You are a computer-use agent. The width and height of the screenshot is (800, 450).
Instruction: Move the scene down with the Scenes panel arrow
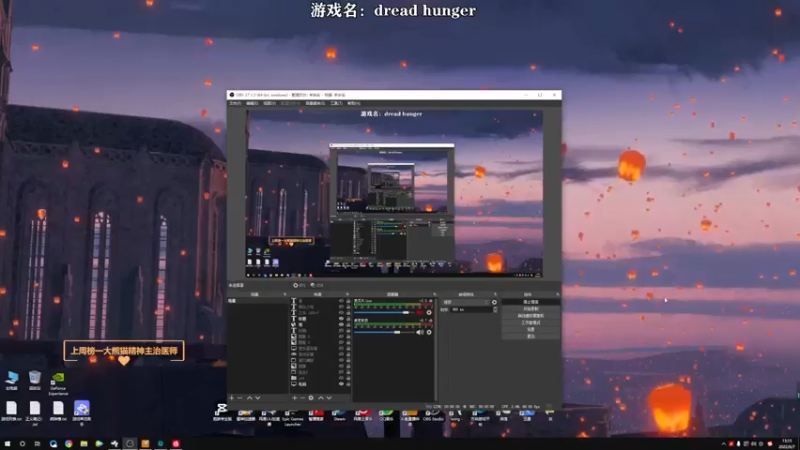pyautogui.click(x=258, y=397)
